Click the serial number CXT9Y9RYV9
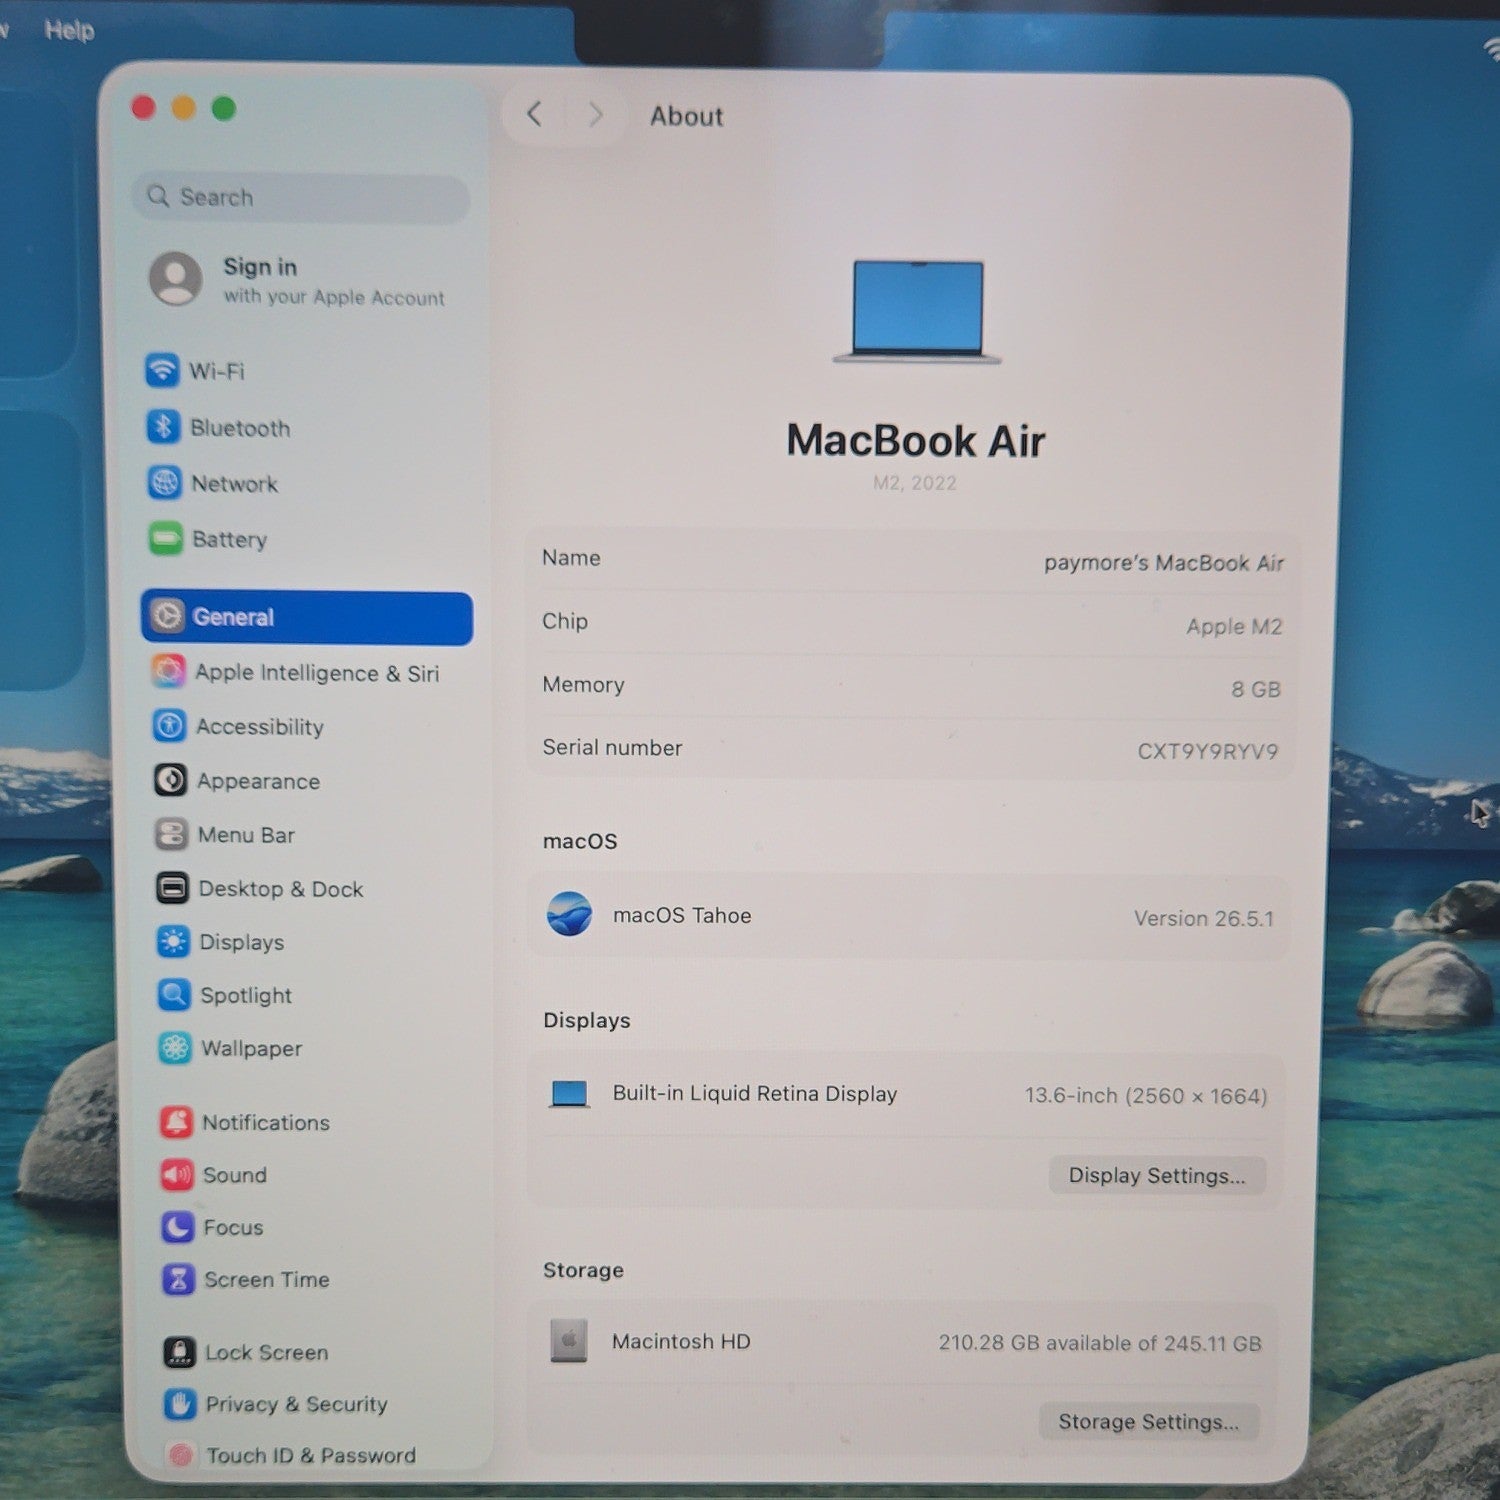 [1207, 751]
